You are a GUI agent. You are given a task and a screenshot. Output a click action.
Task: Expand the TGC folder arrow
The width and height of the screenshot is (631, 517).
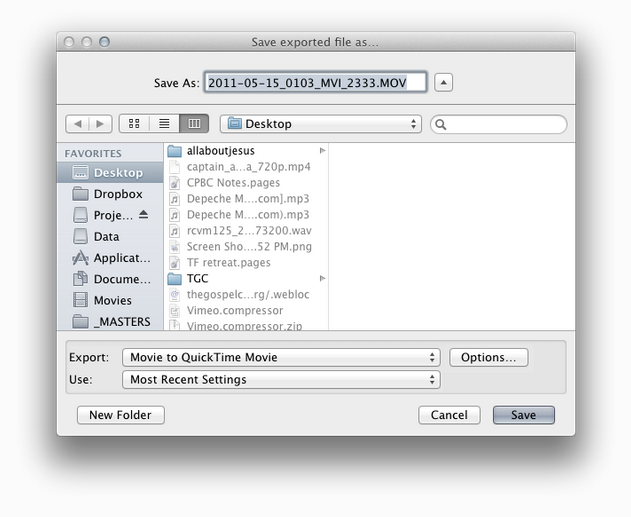click(322, 278)
